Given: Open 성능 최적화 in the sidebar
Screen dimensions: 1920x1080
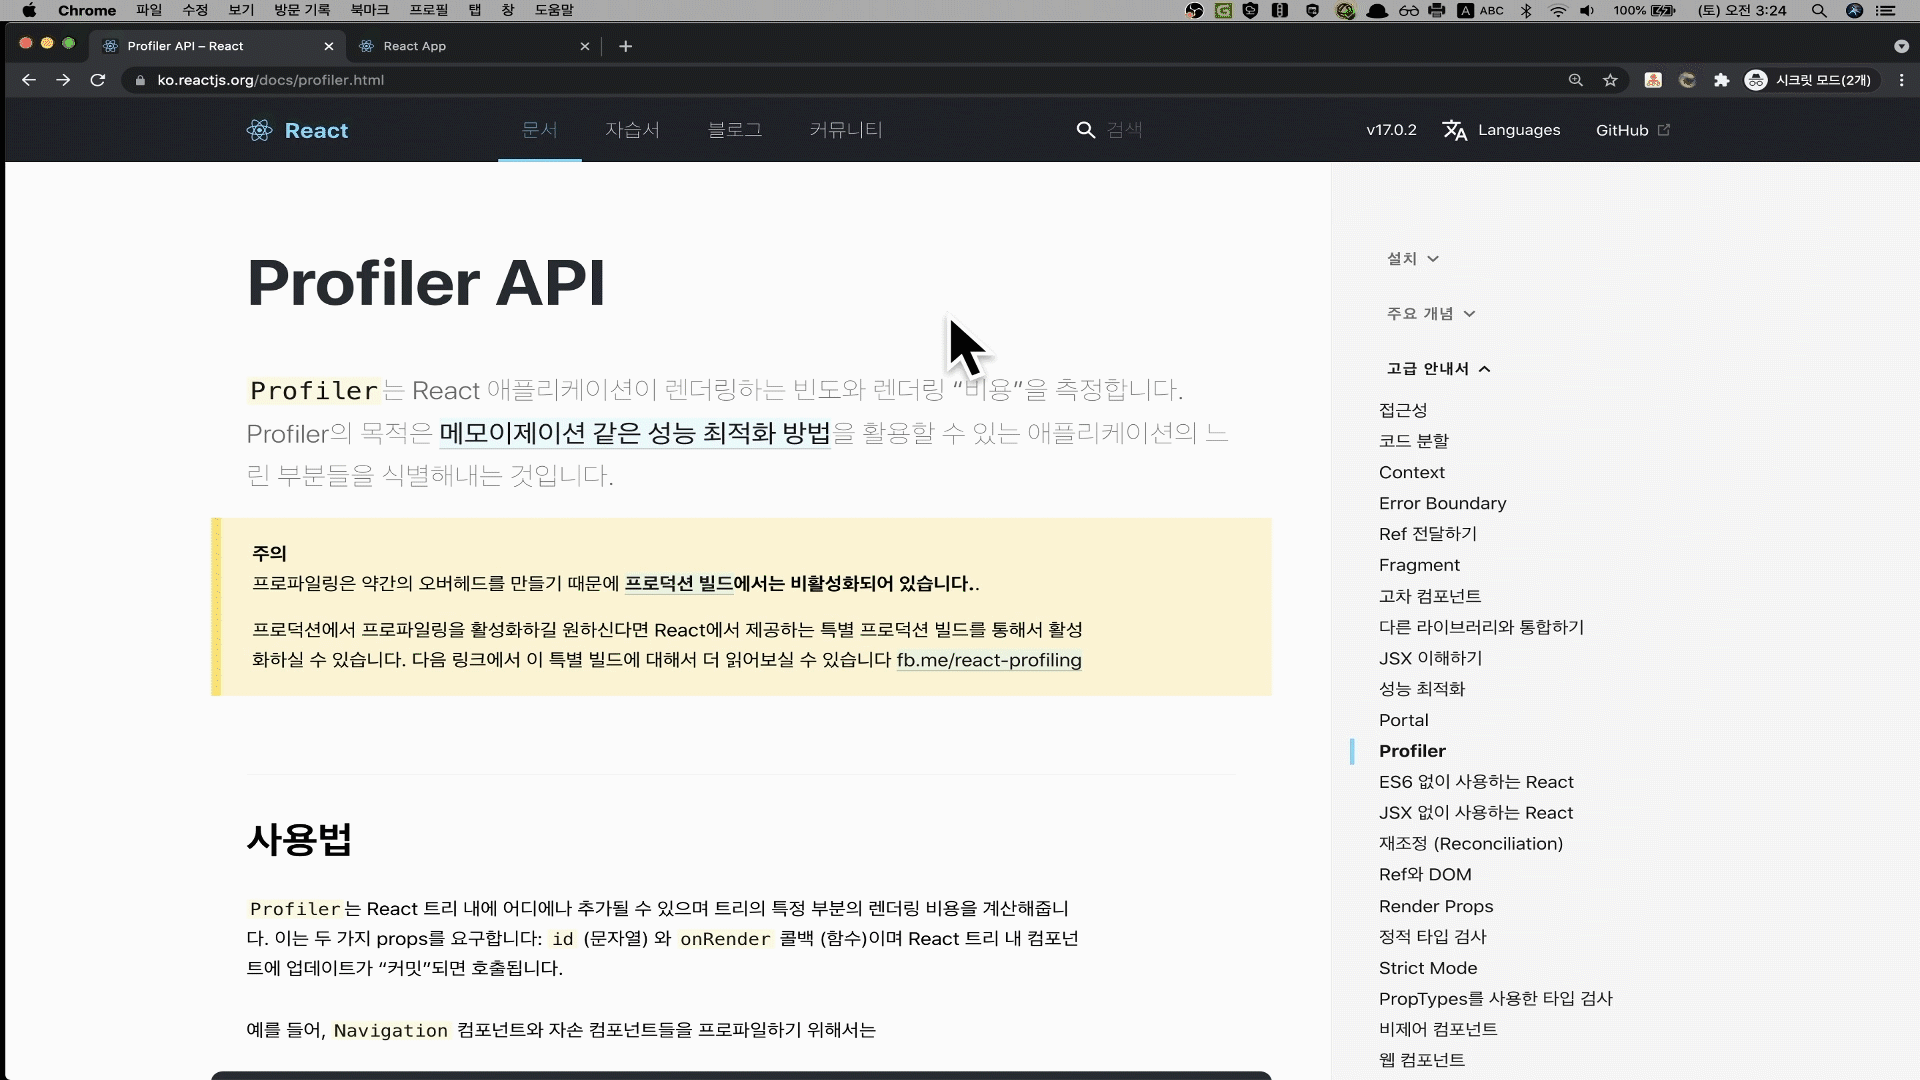Looking at the screenshot, I should (x=1422, y=689).
